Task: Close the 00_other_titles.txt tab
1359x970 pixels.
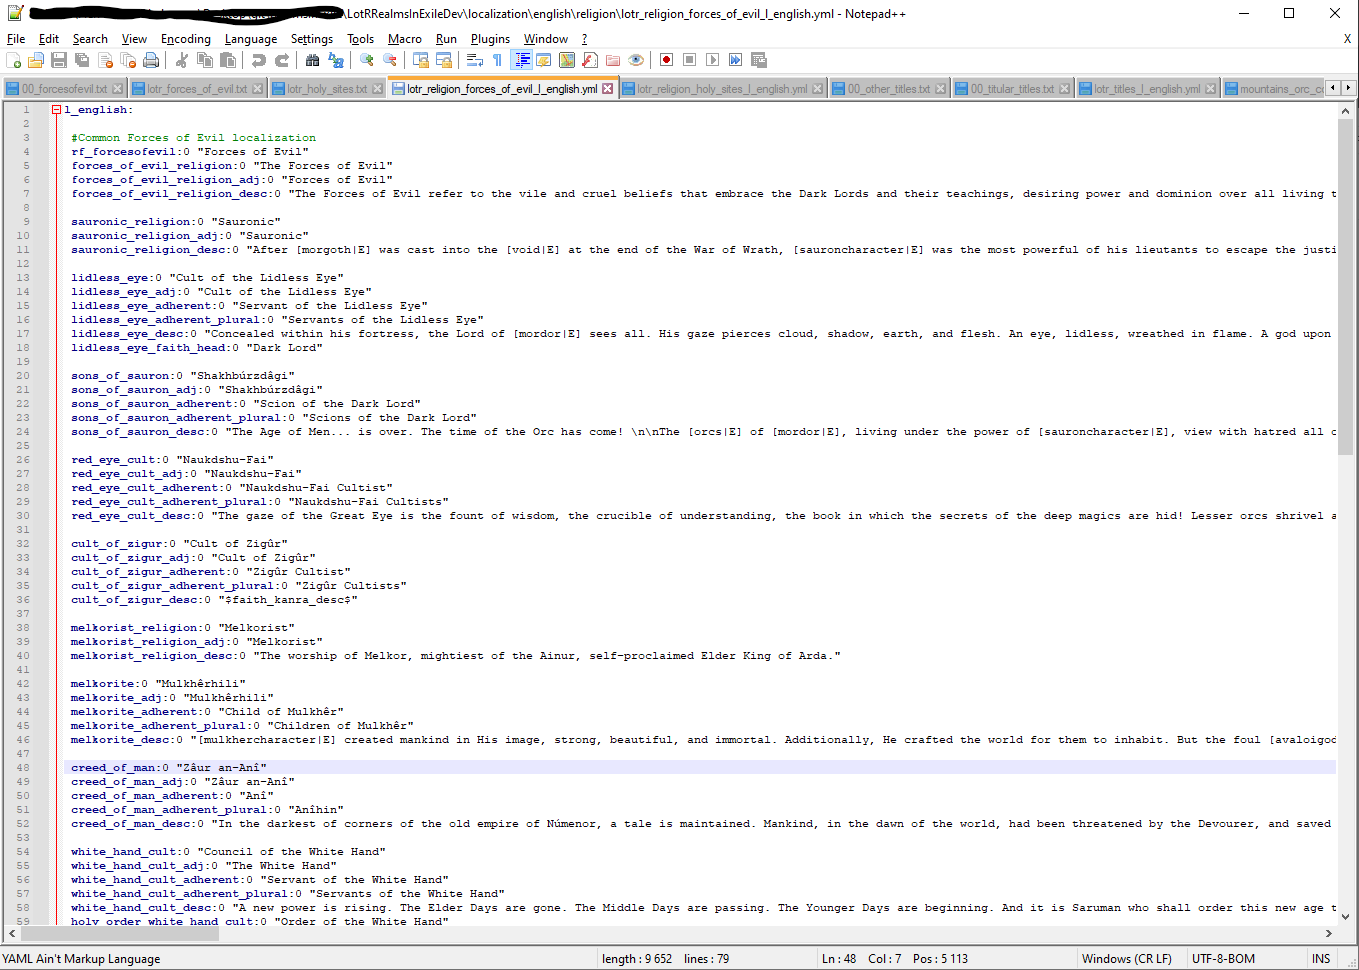Action: tap(941, 89)
